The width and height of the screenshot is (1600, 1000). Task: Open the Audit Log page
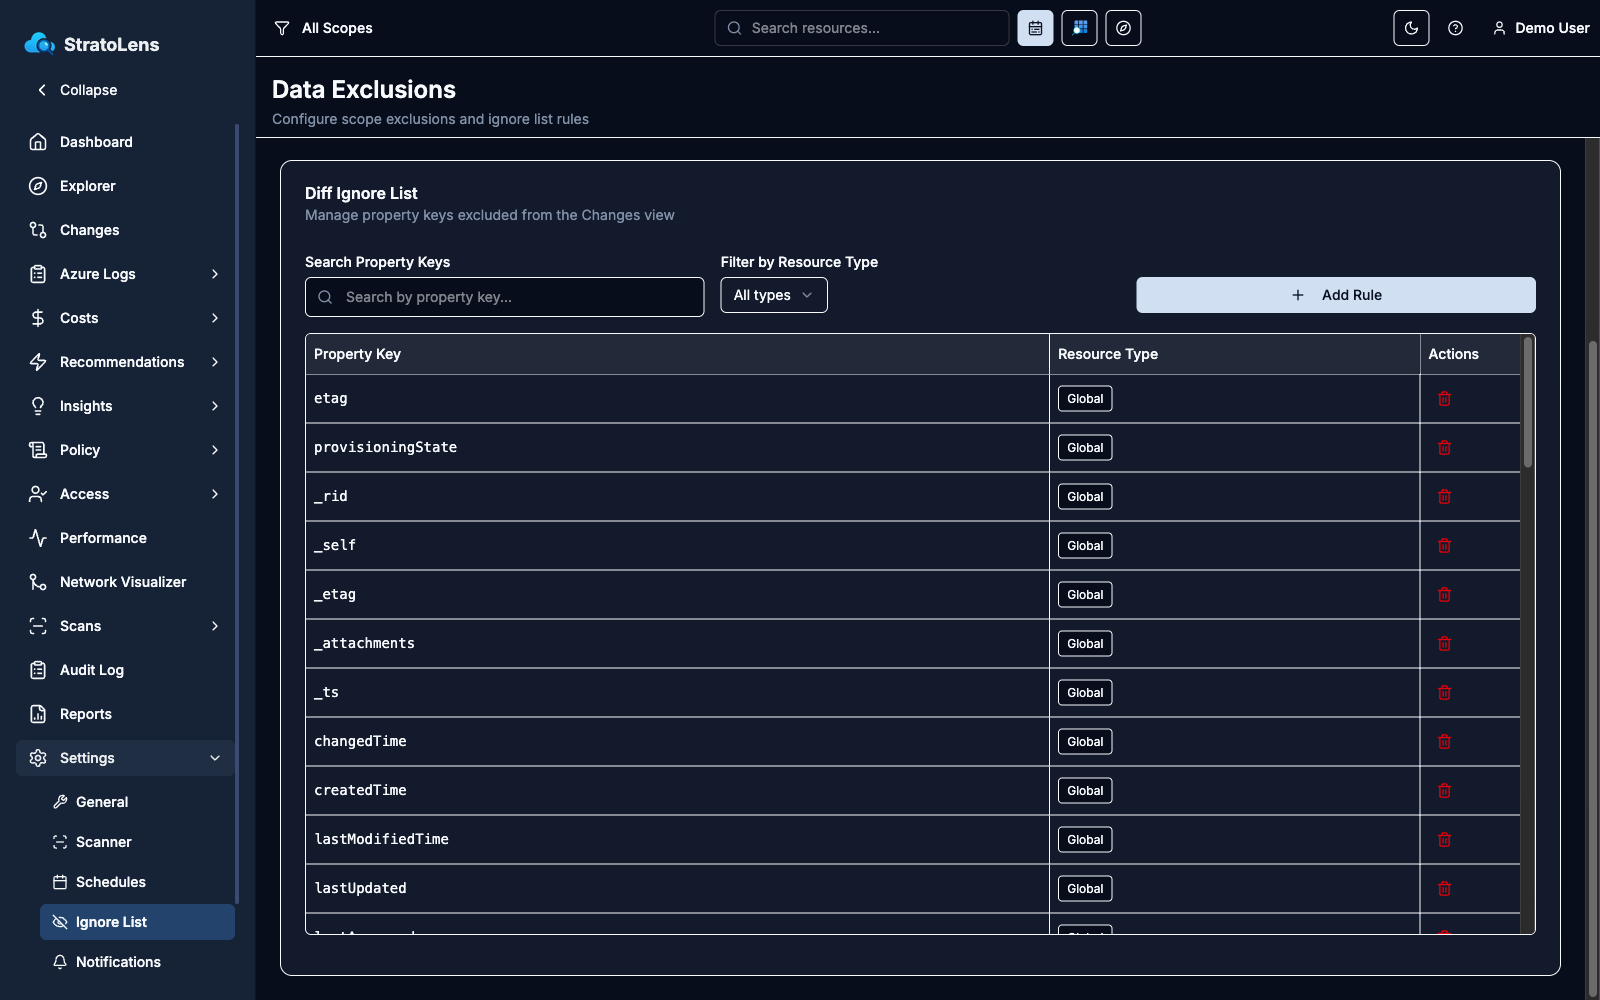pyautogui.click(x=125, y=670)
